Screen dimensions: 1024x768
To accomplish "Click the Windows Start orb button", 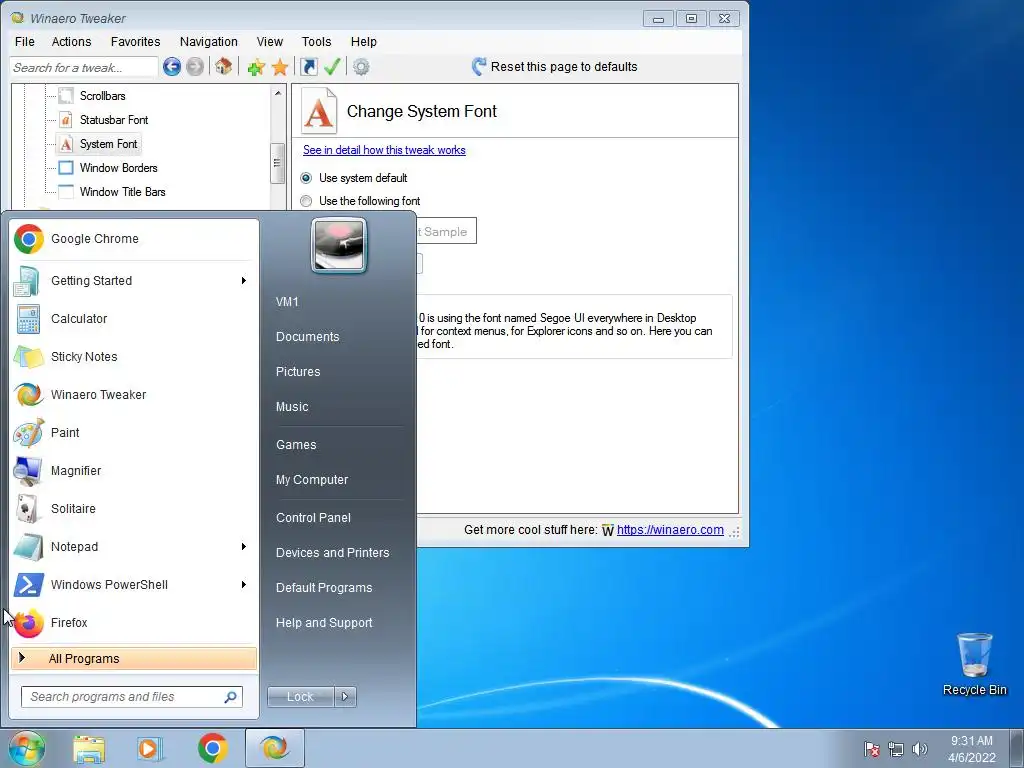I will 26,748.
